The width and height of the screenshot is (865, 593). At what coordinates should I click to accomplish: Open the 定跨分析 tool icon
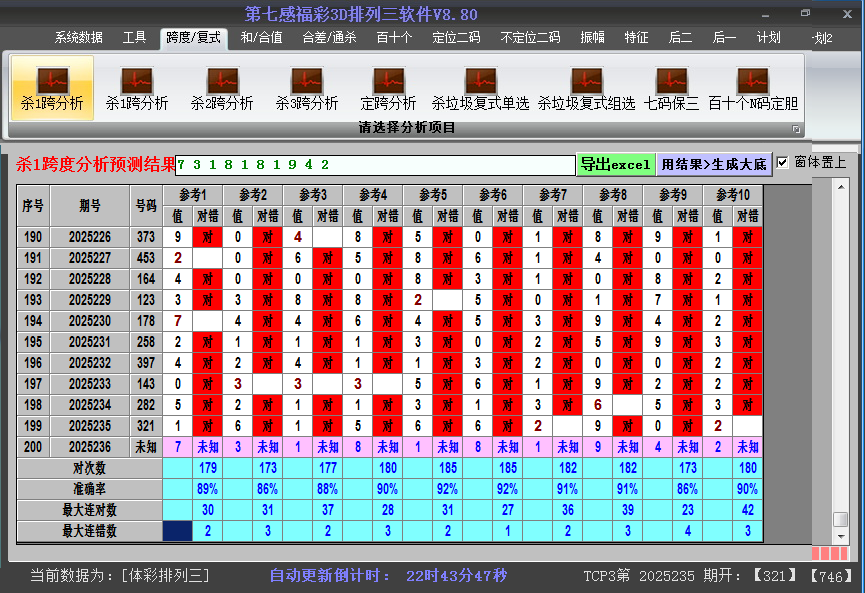click(x=388, y=87)
